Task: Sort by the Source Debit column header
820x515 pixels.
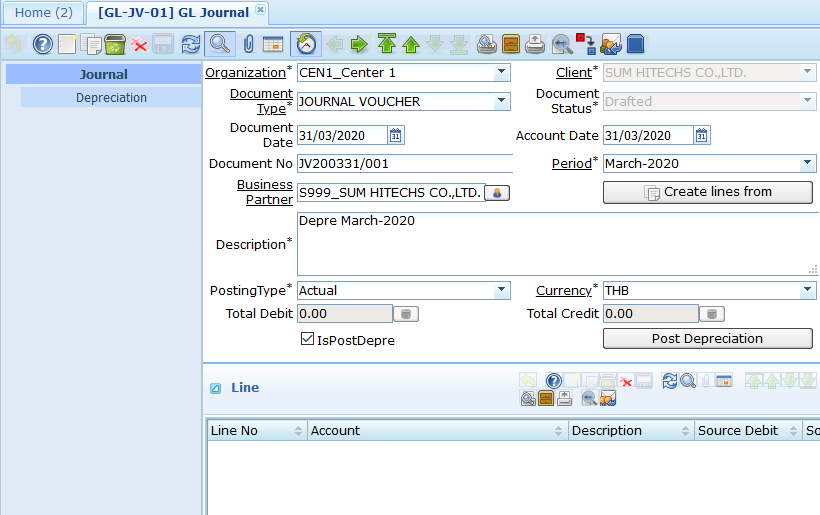Action: (x=748, y=430)
